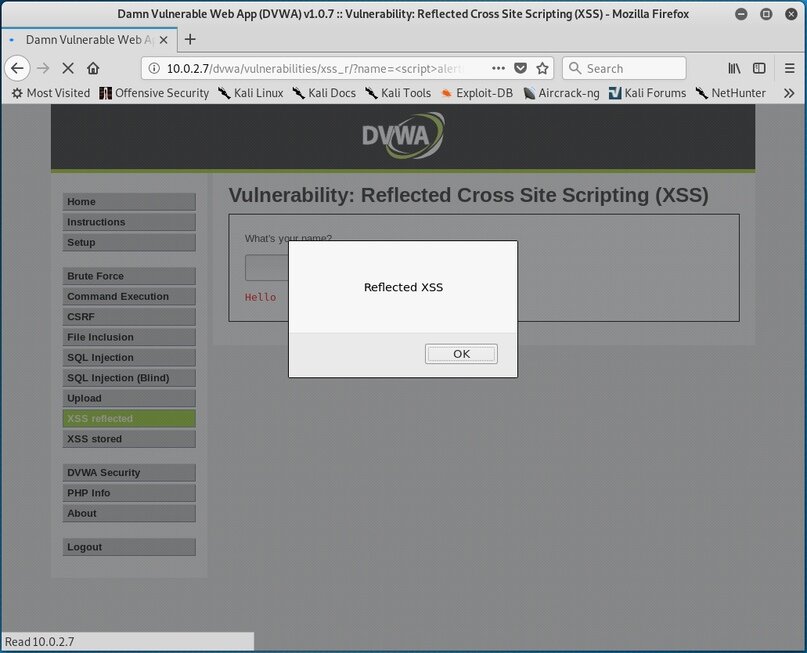
Task: Open a new tab with plus button
Action: [190, 39]
